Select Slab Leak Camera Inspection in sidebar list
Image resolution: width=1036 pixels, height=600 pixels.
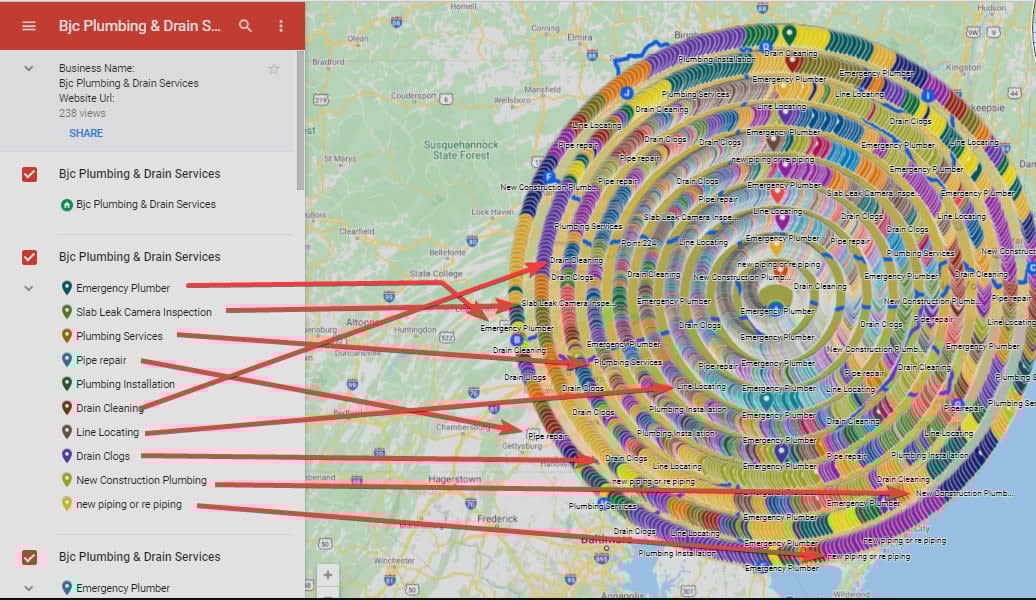144,312
